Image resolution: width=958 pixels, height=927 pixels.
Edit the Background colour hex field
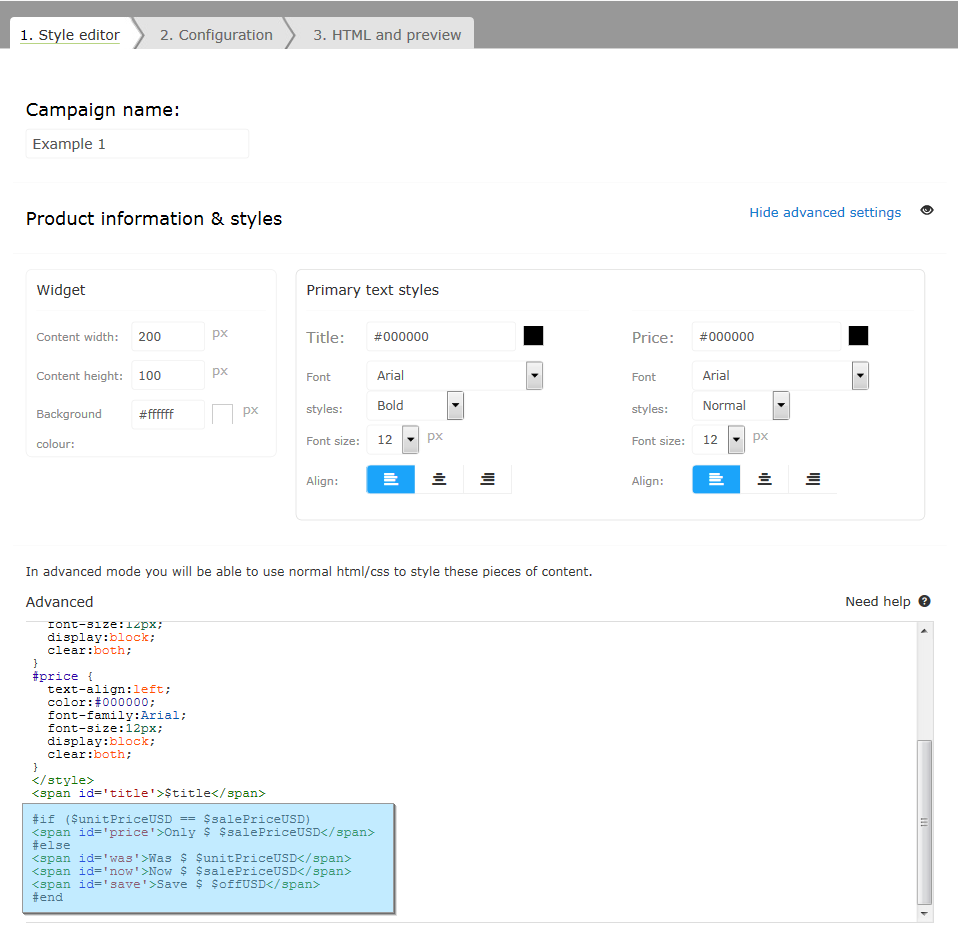tap(167, 414)
